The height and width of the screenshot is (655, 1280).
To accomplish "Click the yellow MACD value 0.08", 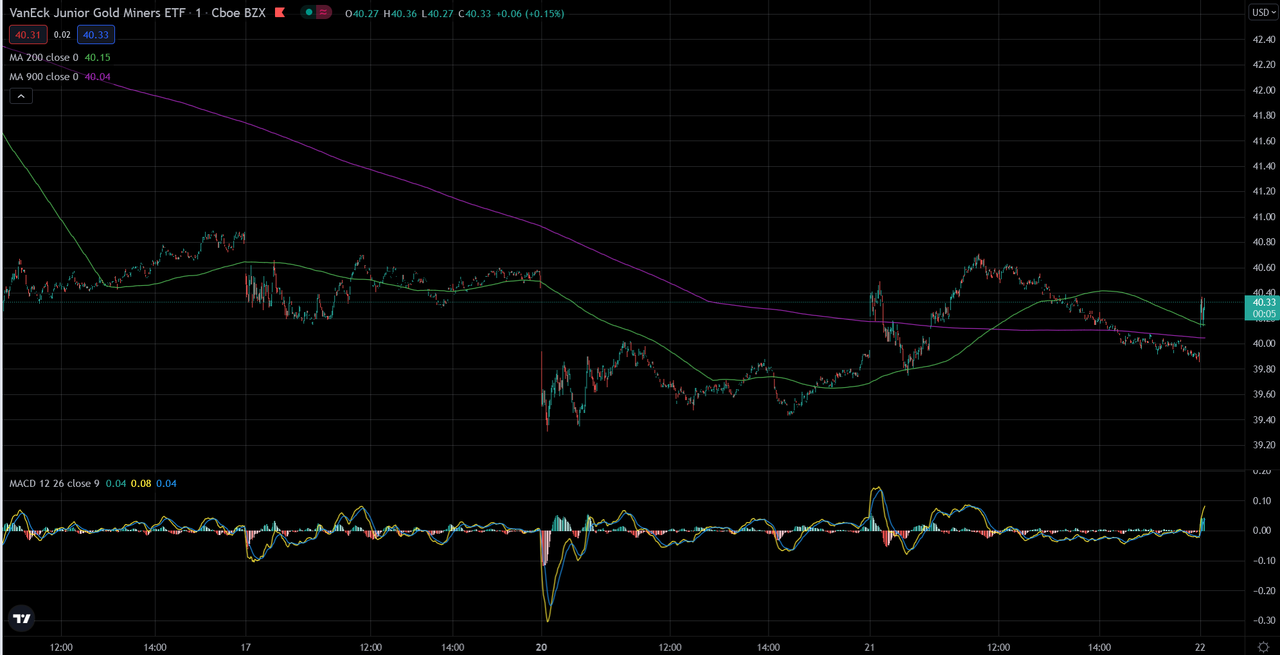I will (142, 483).
